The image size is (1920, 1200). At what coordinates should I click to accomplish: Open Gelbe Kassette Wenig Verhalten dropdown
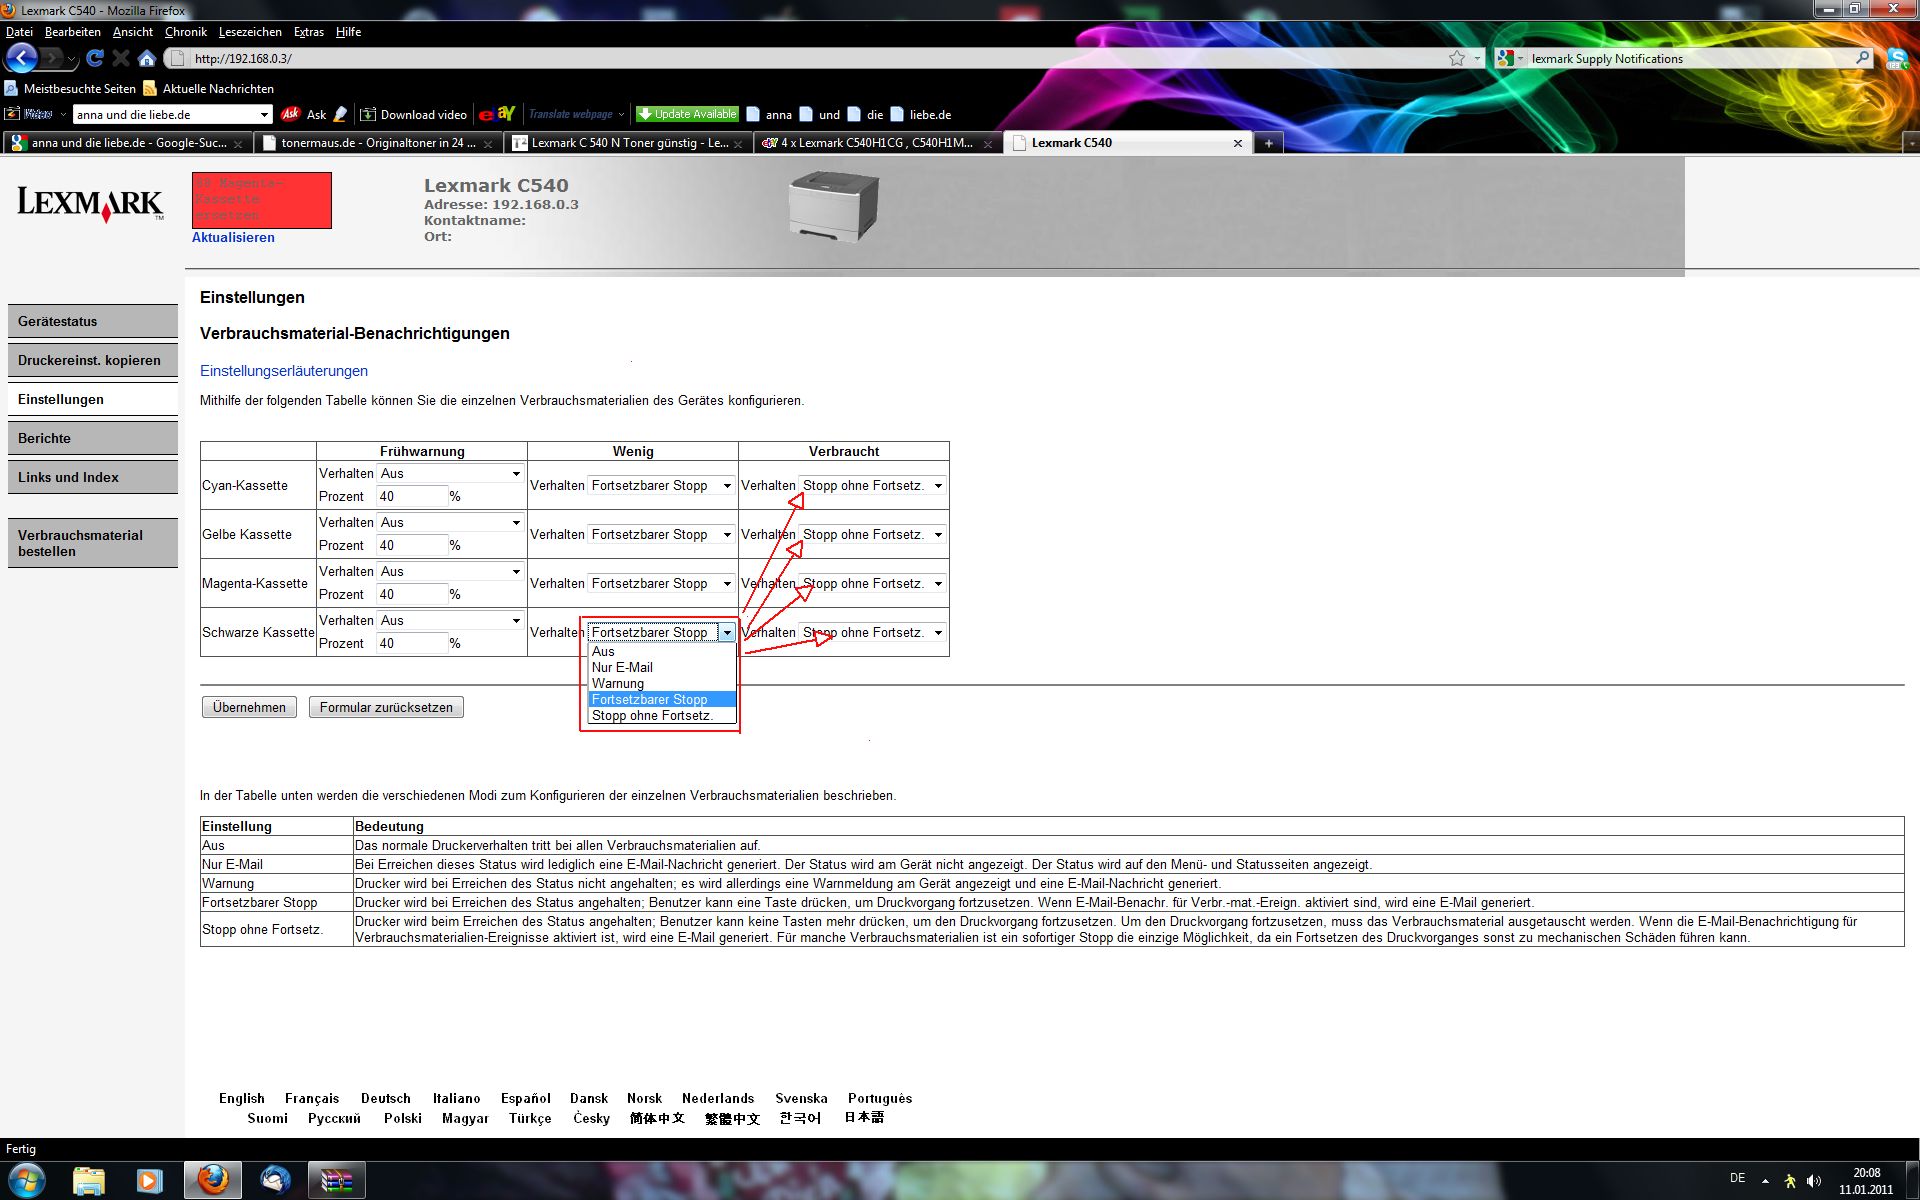661,534
